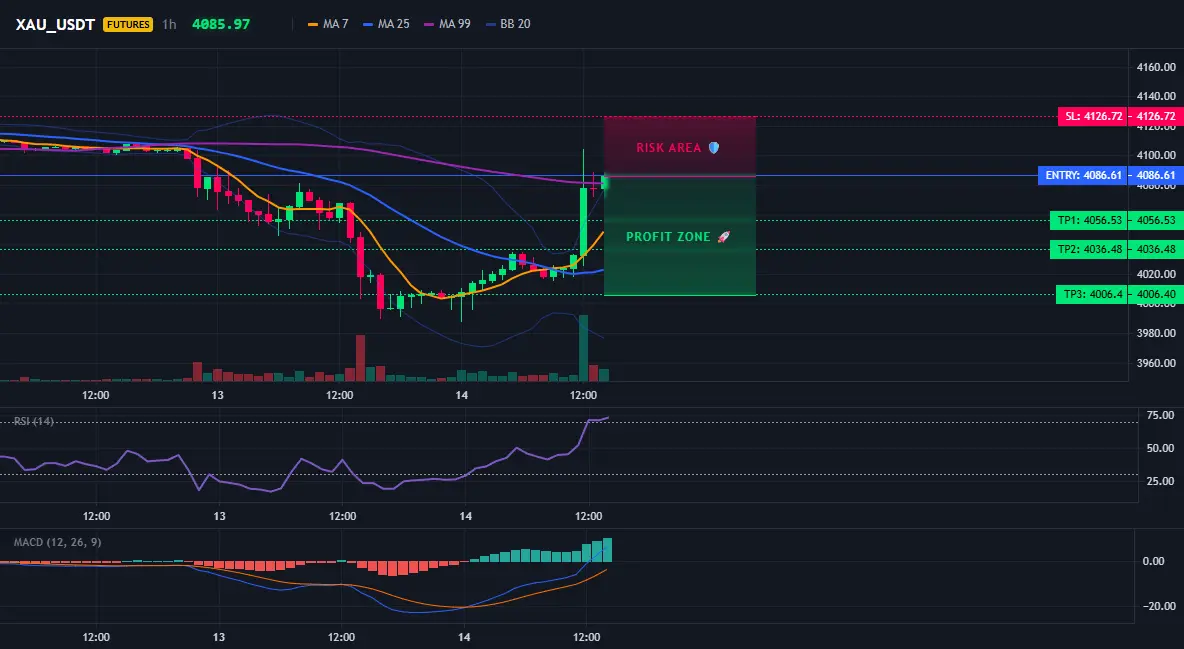Toggle the MA 7 legend entry
This screenshot has height=649, width=1184.
[328, 24]
